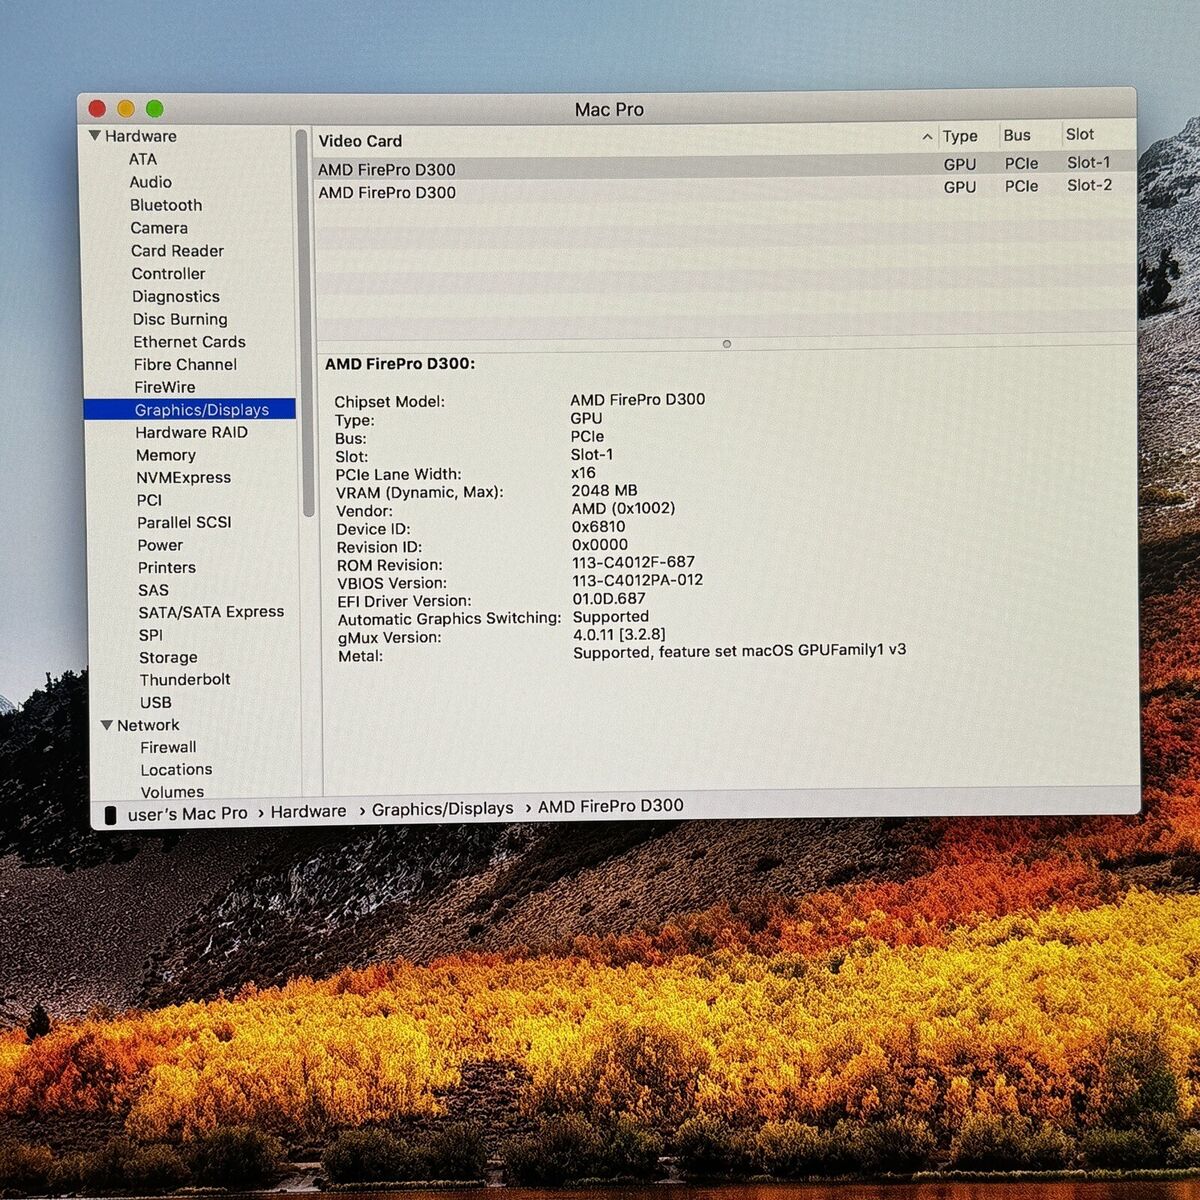Open the Parallel SCSI entry

coord(184,523)
